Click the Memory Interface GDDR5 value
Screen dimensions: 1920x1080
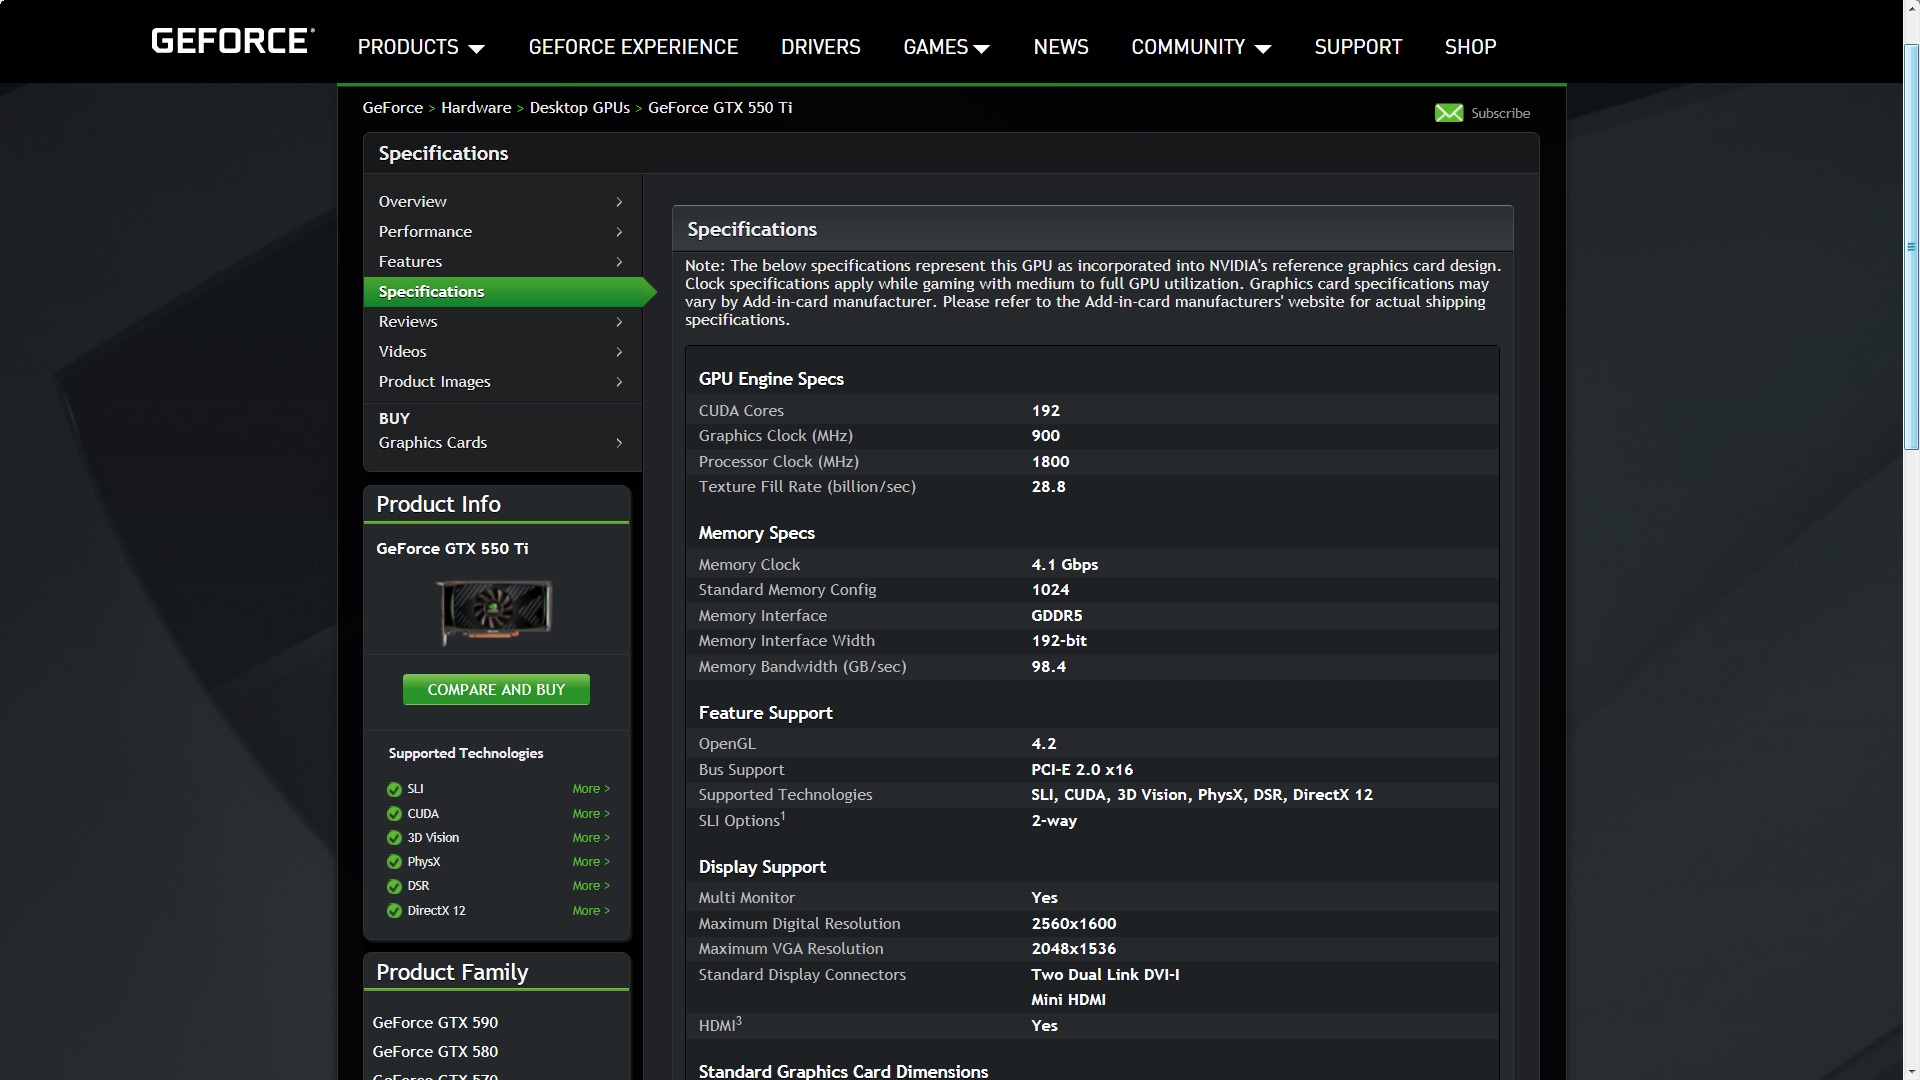[x=1057, y=616]
